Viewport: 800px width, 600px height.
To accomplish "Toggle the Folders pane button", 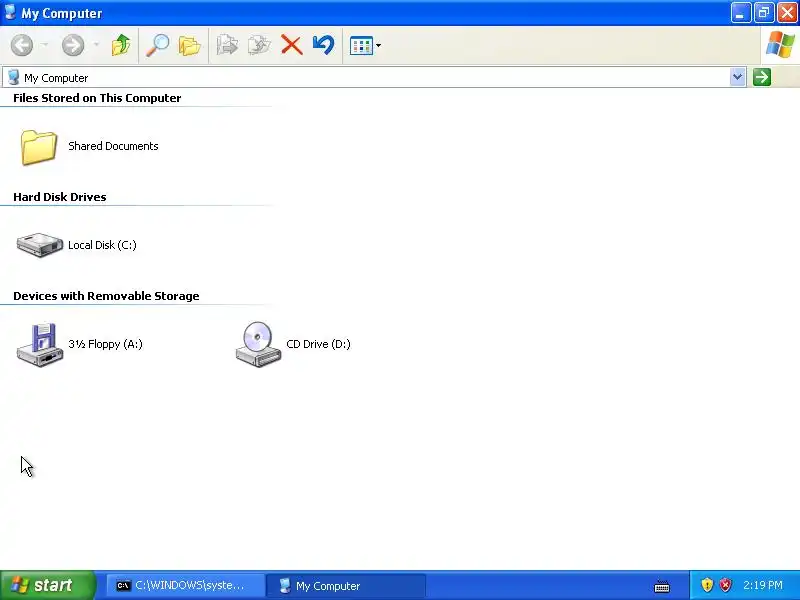I will pyautogui.click(x=189, y=45).
